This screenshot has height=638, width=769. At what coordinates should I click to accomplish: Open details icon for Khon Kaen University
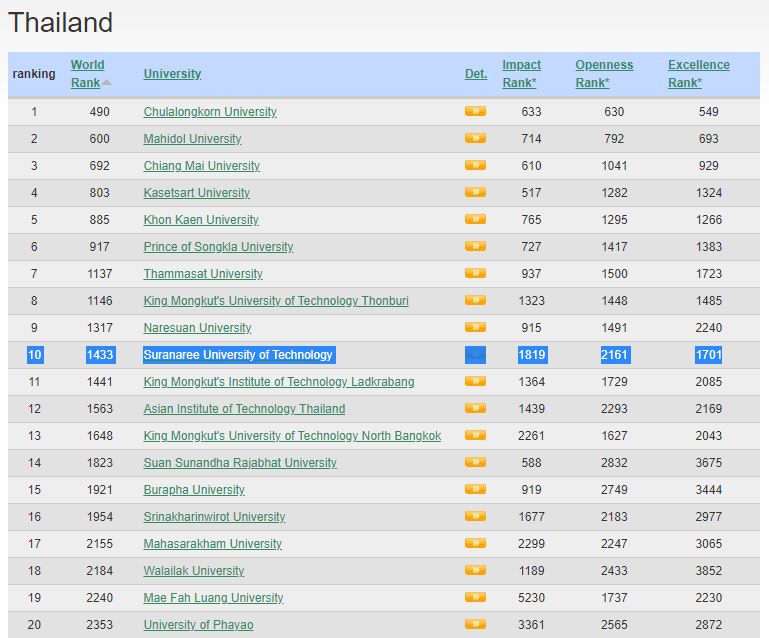point(475,219)
